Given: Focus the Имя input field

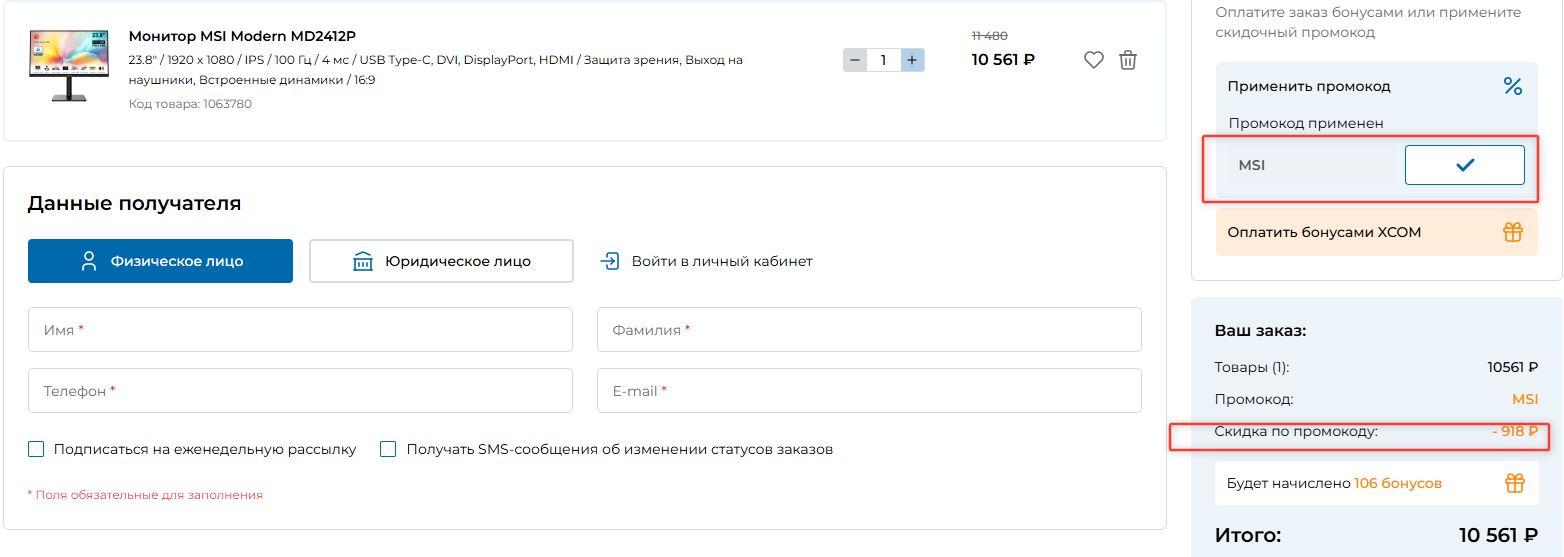Looking at the screenshot, I should [300, 330].
